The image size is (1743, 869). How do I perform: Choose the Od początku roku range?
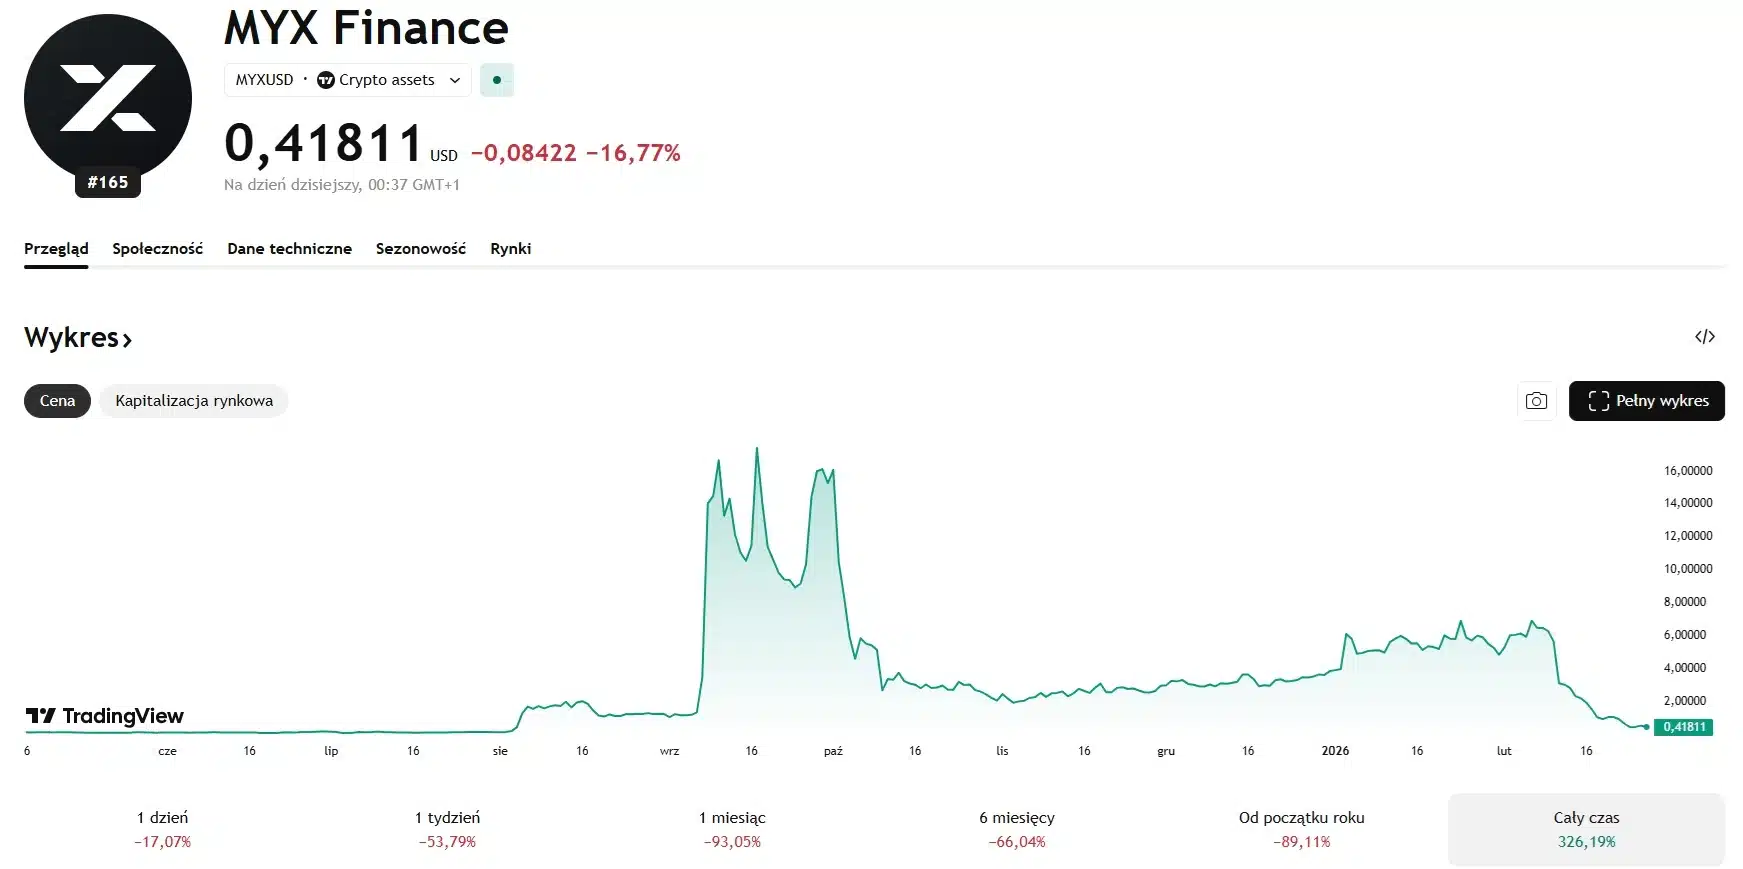click(x=1301, y=829)
